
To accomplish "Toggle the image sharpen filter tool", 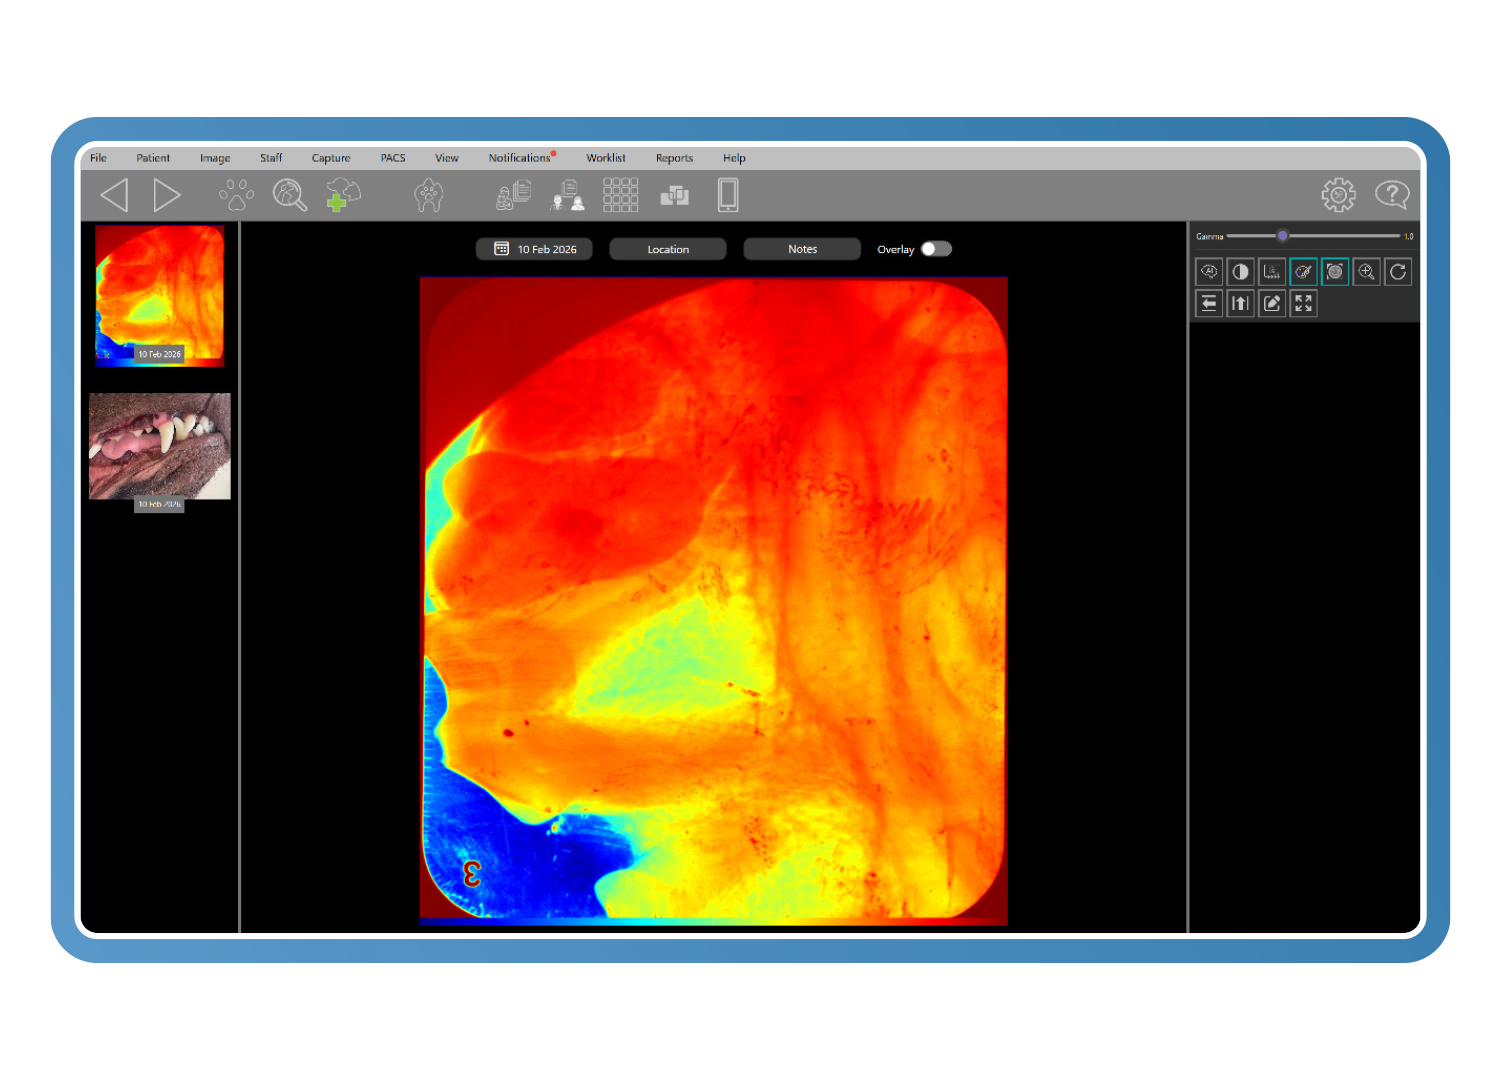I will pyautogui.click(x=1335, y=272).
